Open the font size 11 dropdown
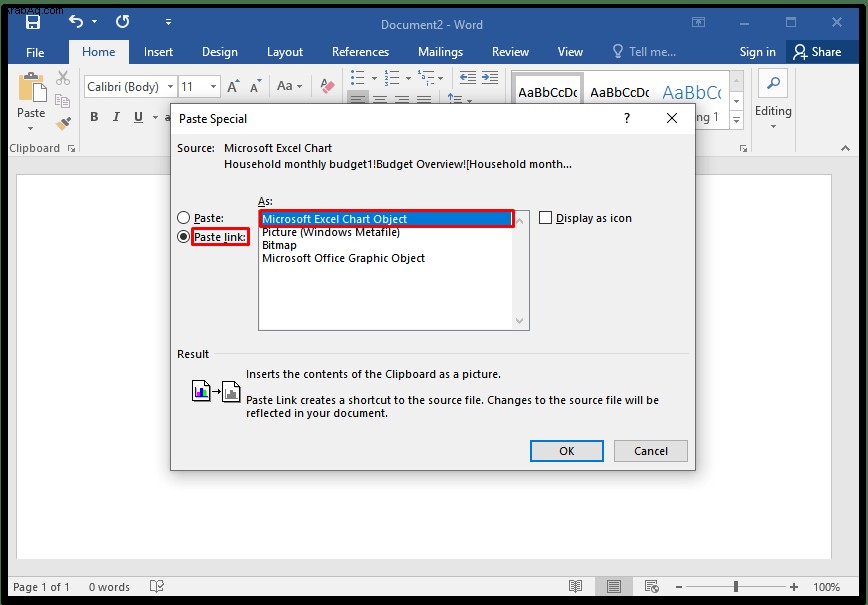This screenshot has height=605, width=868. [213, 87]
